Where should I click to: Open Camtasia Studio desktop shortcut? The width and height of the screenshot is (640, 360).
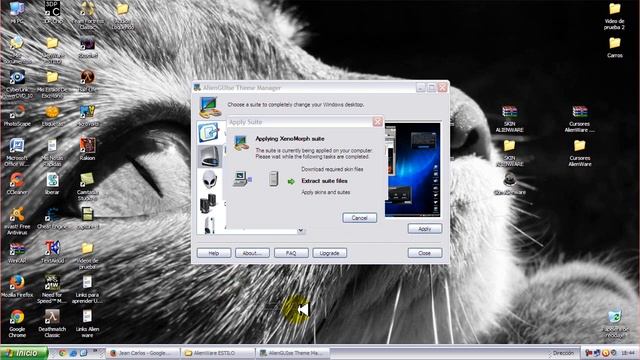click(87, 187)
